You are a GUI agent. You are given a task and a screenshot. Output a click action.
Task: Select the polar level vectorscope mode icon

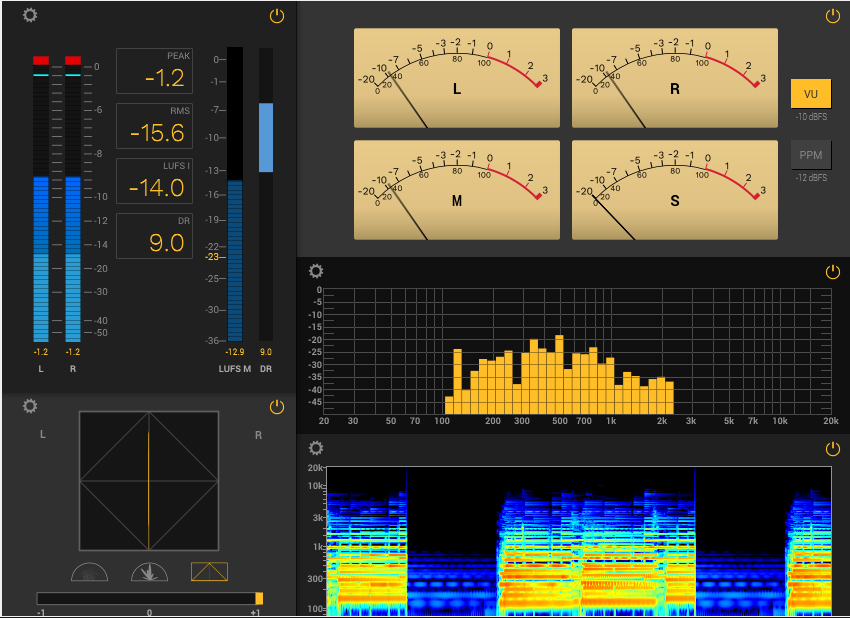149,572
